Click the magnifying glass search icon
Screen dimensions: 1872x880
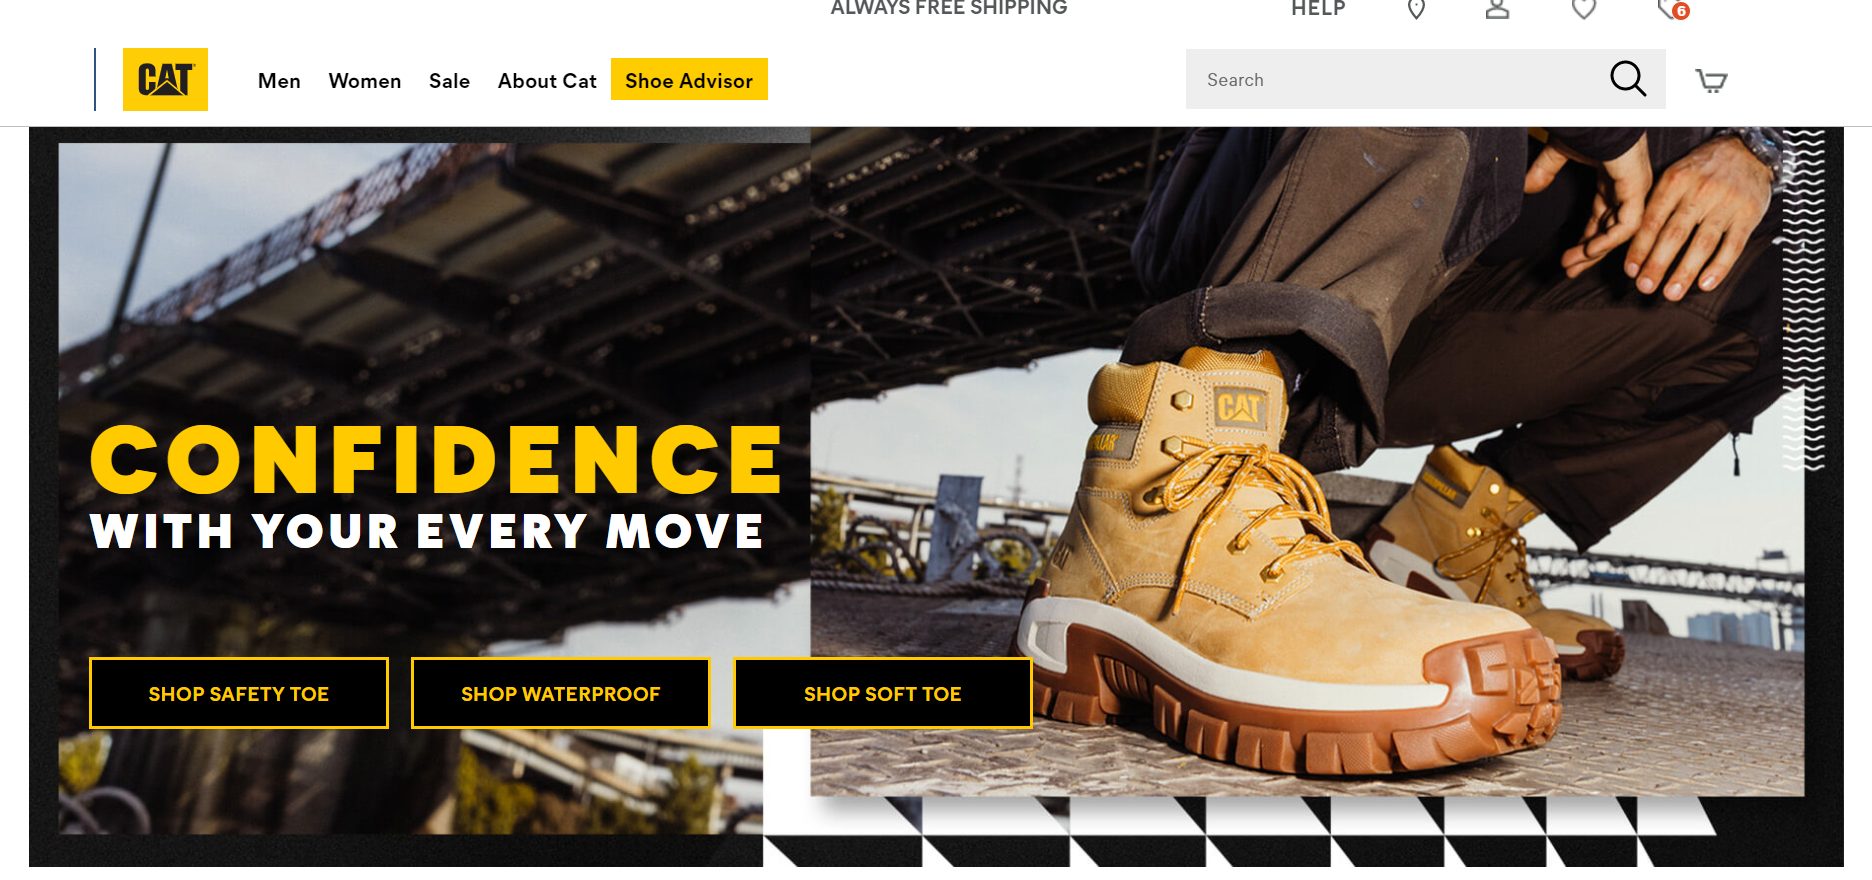1627,78
